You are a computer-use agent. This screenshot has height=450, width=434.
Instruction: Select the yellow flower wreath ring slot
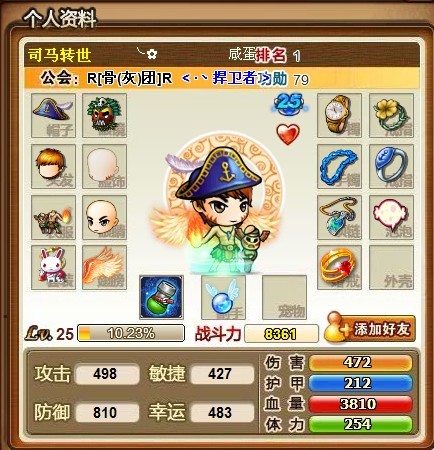point(391,115)
